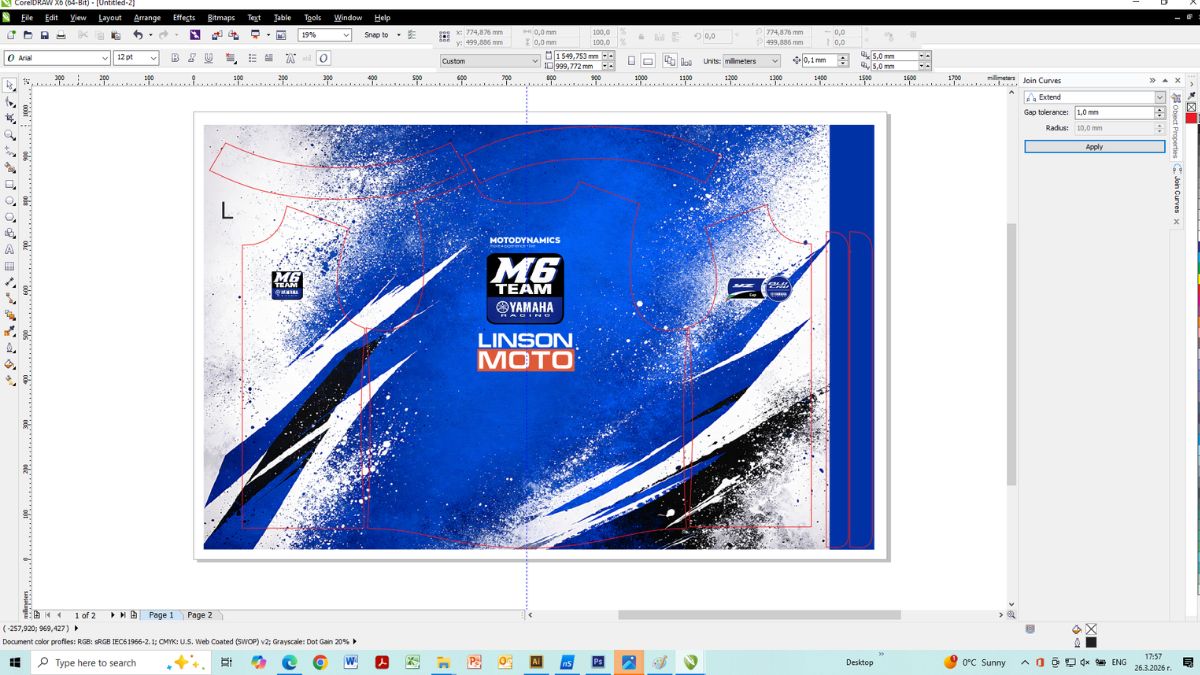
Task: Select the Shape edit tool
Action: point(10,101)
